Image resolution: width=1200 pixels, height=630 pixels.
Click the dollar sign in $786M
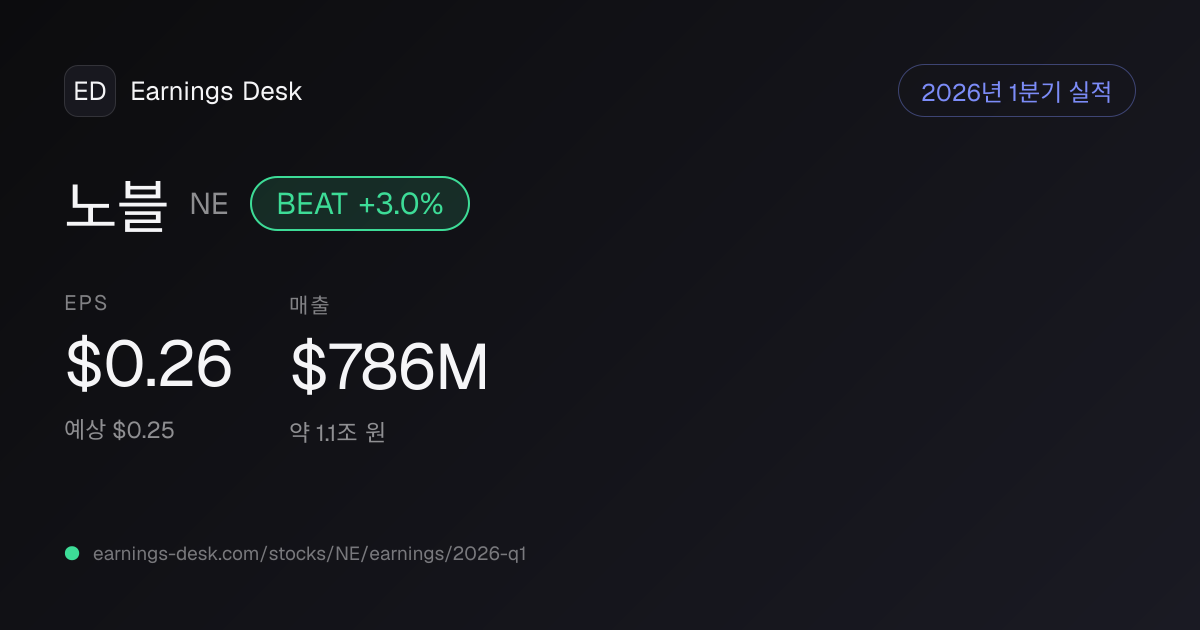[308, 367]
